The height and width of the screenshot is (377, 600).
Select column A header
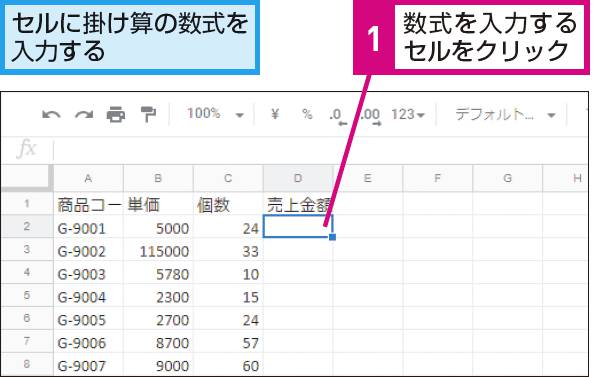click(x=88, y=178)
